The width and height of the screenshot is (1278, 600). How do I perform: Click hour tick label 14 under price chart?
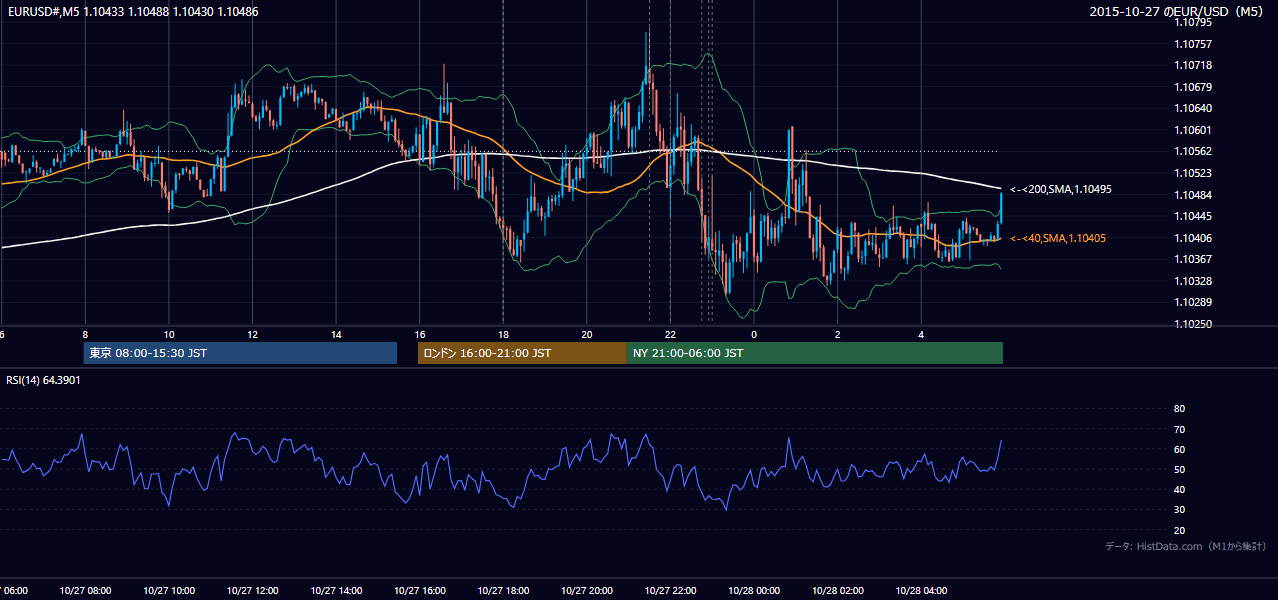pyautogui.click(x=336, y=335)
